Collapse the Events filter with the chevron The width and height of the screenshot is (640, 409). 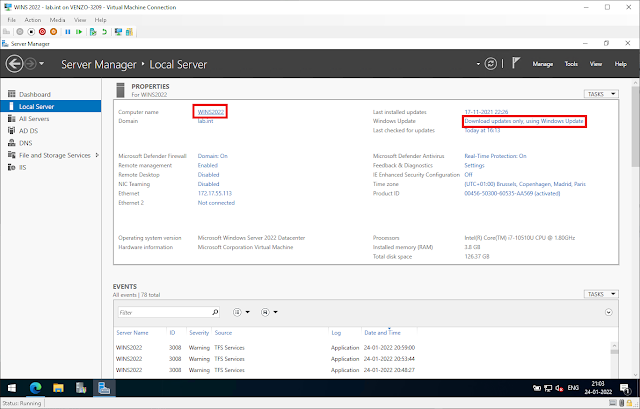coord(609,312)
